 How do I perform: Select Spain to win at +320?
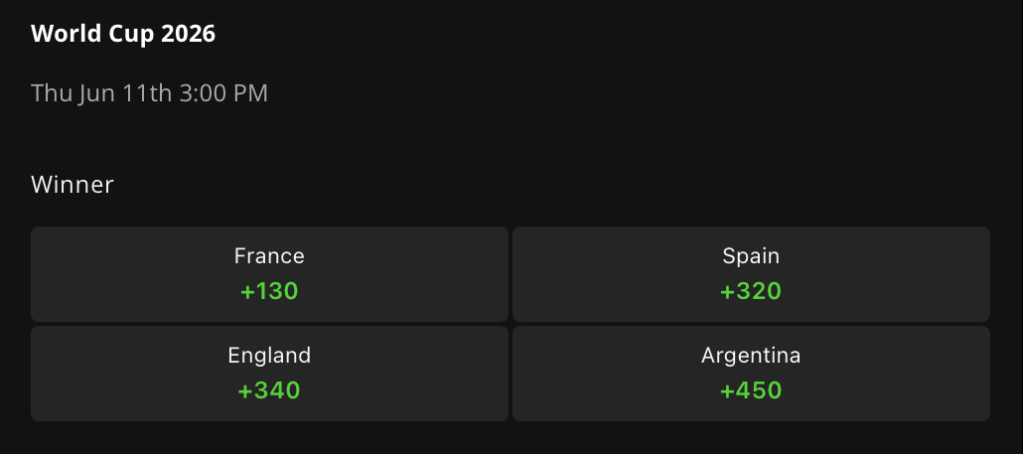[751, 274]
